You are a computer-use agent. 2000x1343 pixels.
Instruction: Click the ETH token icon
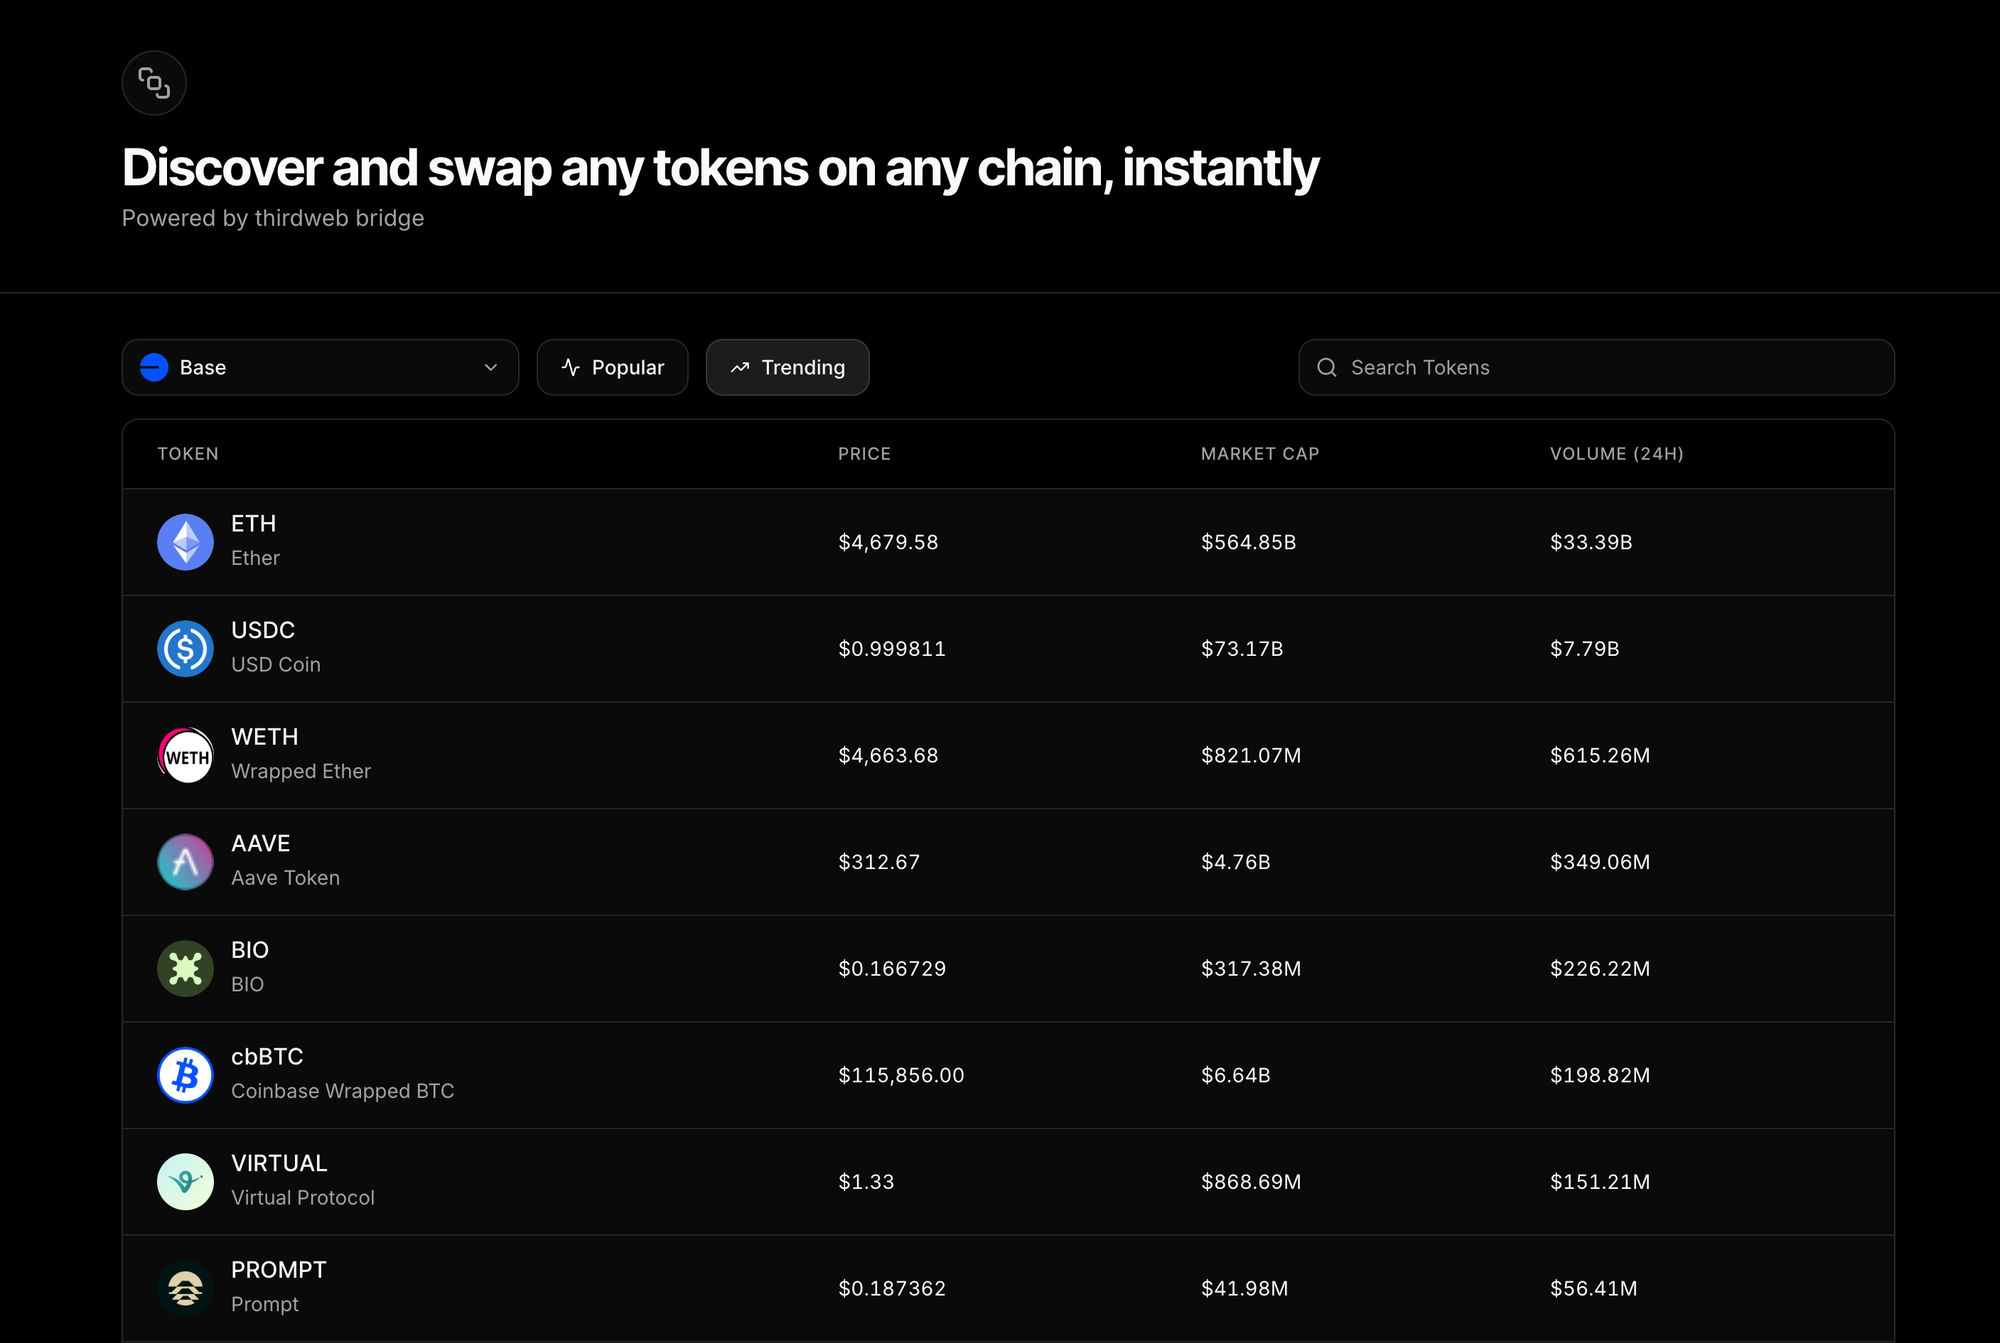(x=185, y=542)
